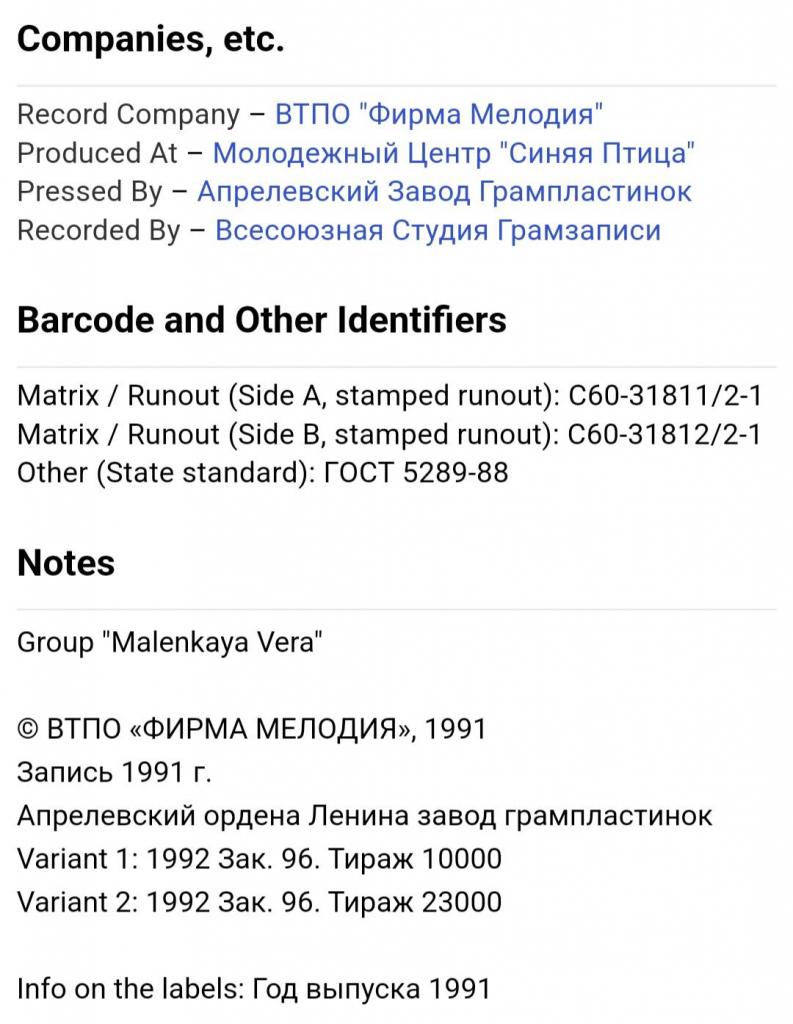
Task: Click the Запись 1991 г. note line
Action: coord(114,772)
